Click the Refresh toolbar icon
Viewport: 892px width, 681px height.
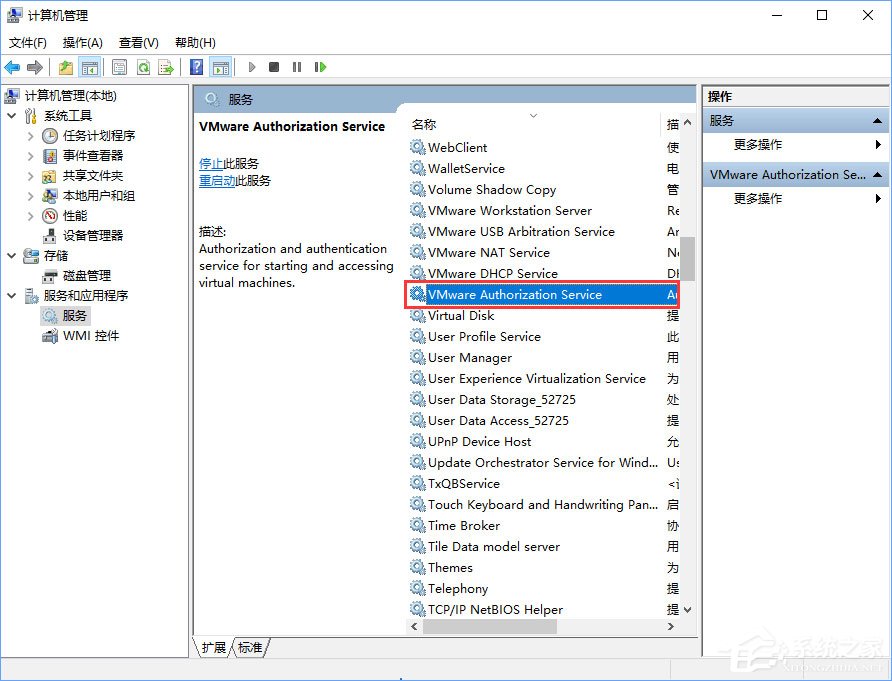(x=142, y=67)
